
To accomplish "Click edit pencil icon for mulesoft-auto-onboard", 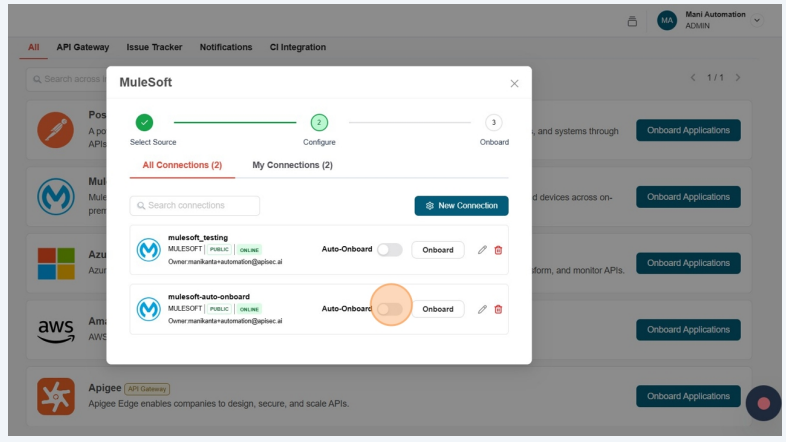I will (482, 309).
